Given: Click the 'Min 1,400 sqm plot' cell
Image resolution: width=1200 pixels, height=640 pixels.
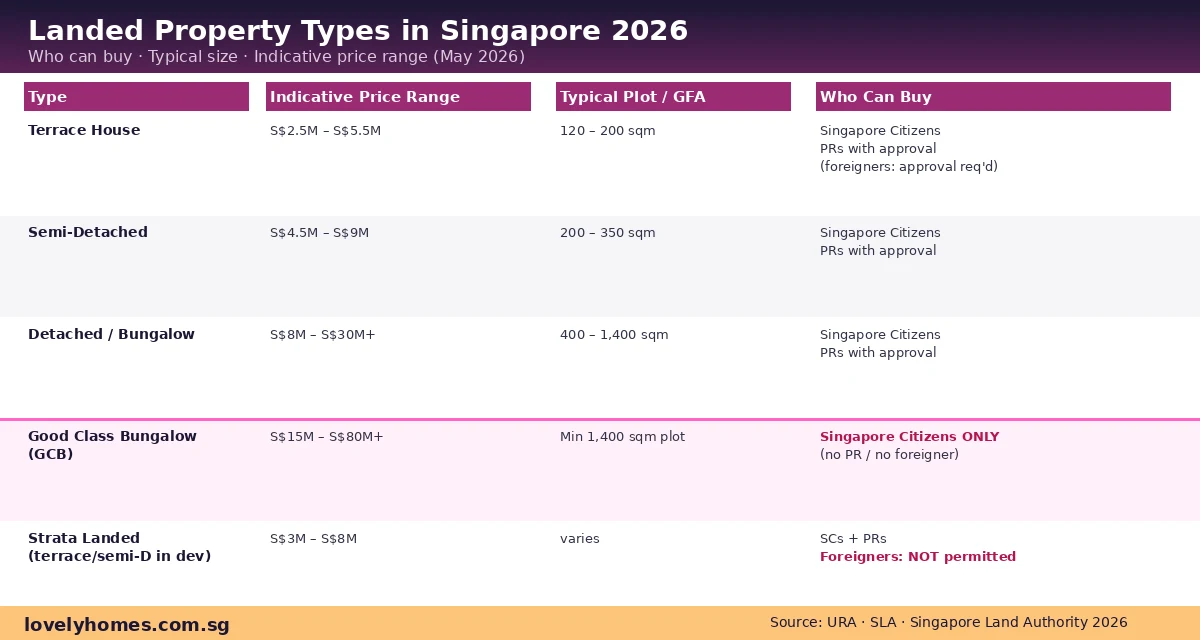Looking at the screenshot, I should pos(622,437).
